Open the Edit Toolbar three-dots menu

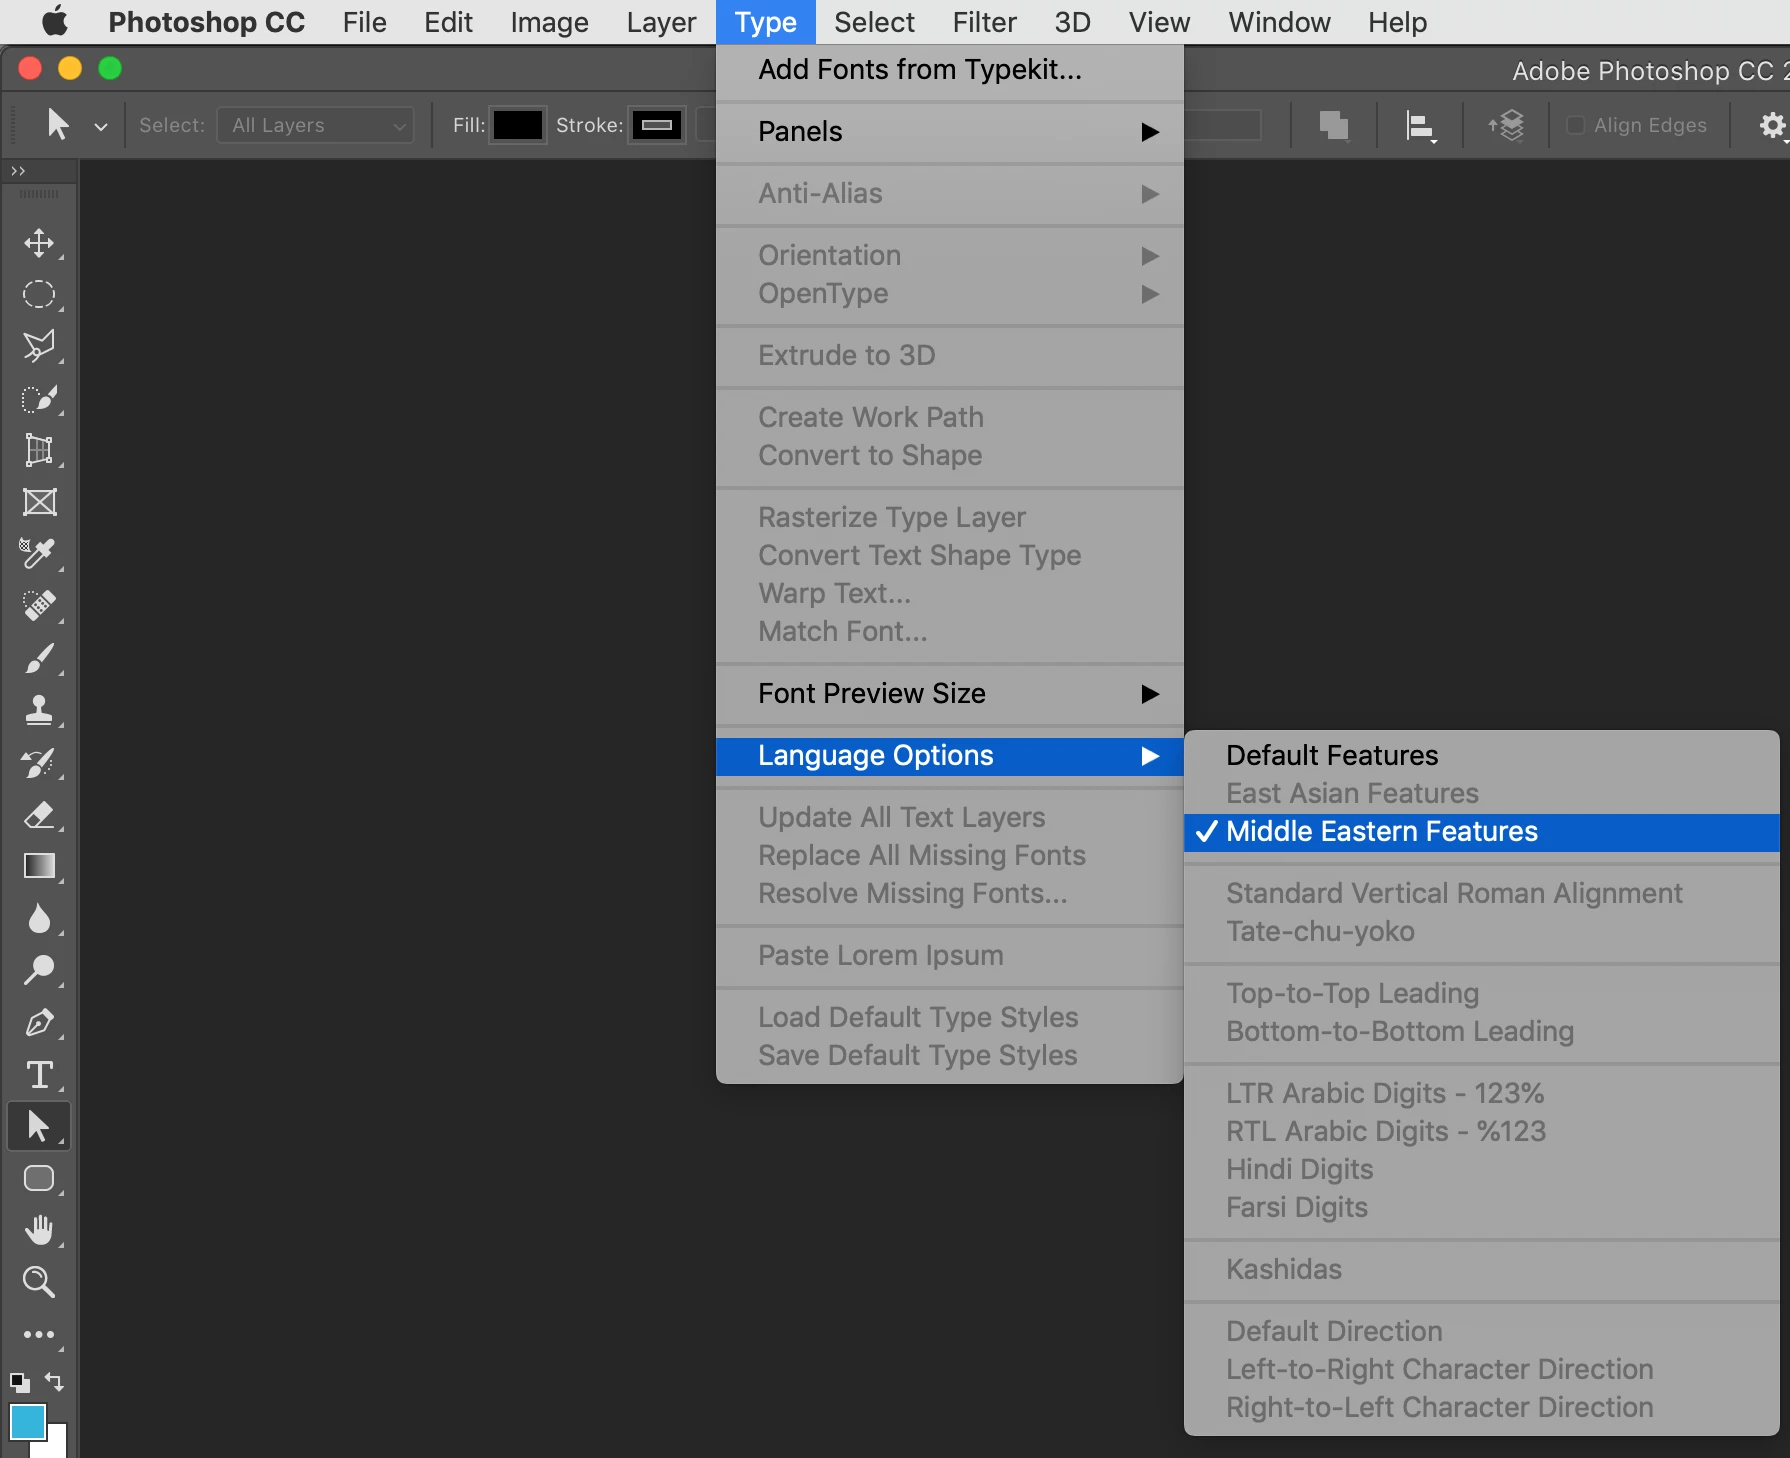pyautogui.click(x=39, y=1335)
